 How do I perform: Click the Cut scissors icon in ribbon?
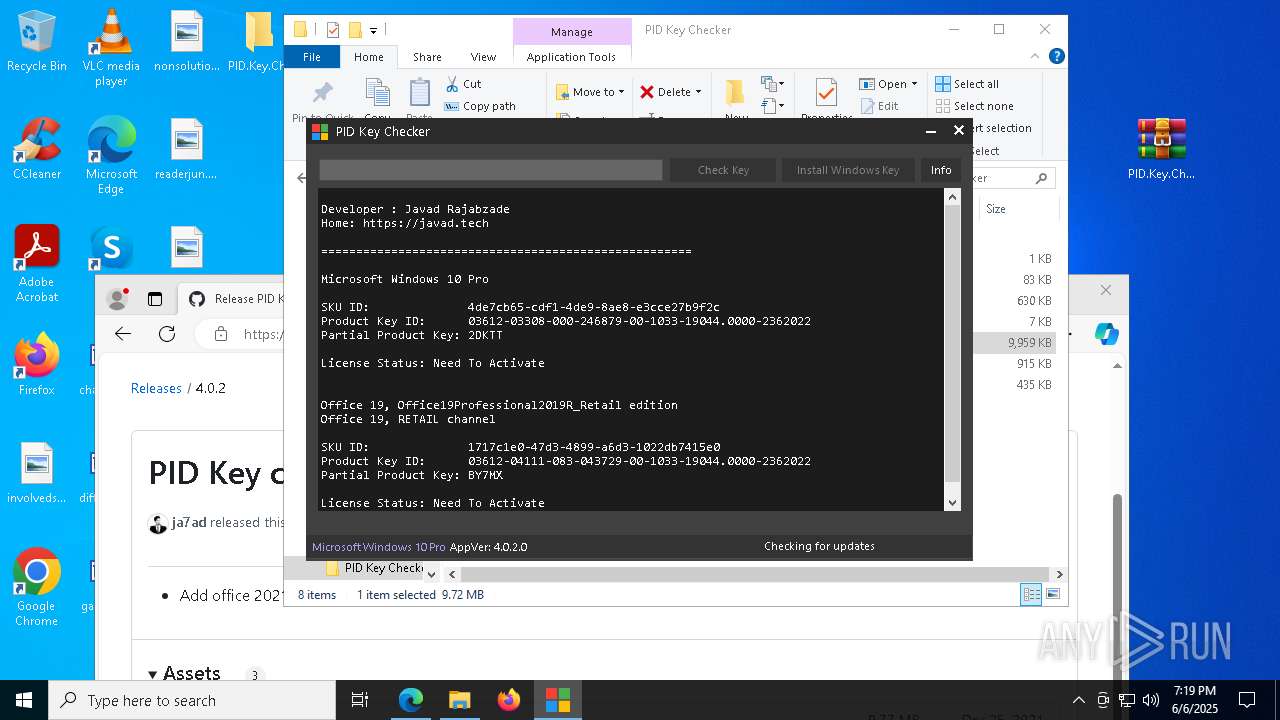pyautogui.click(x=452, y=84)
